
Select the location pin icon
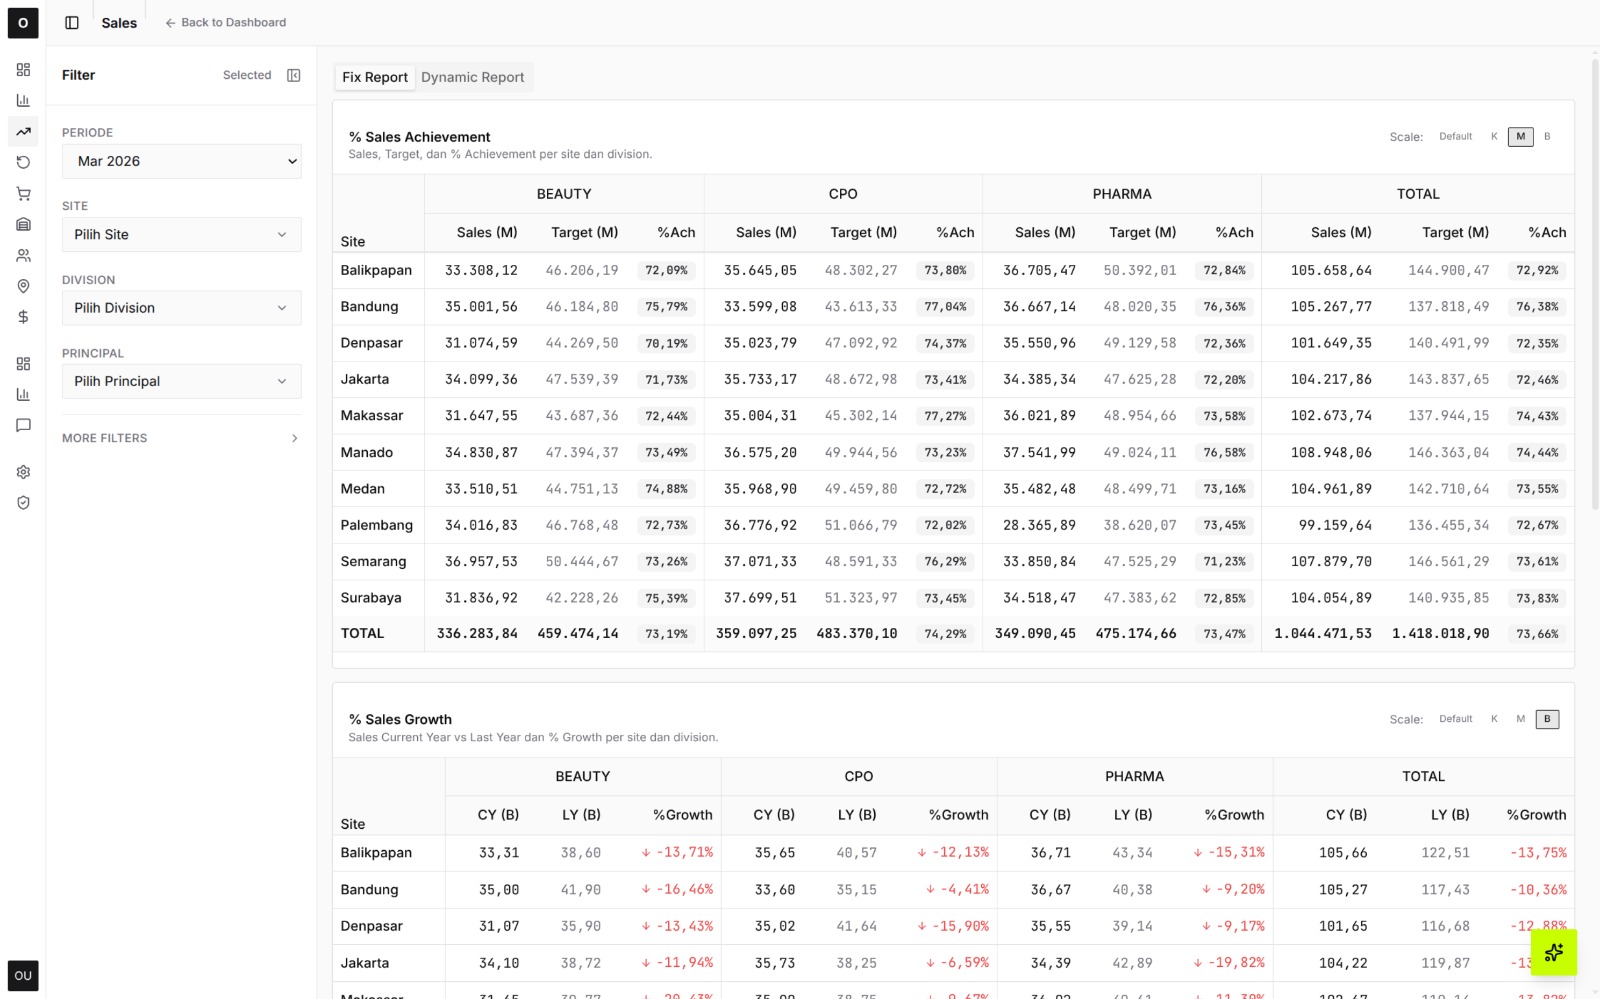pos(23,286)
